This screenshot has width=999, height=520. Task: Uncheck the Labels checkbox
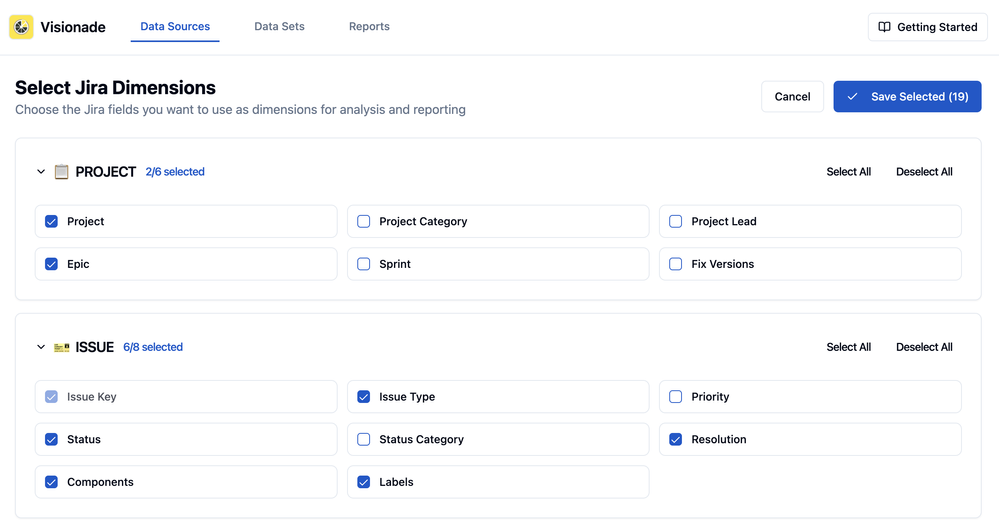[x=364, y=482]
